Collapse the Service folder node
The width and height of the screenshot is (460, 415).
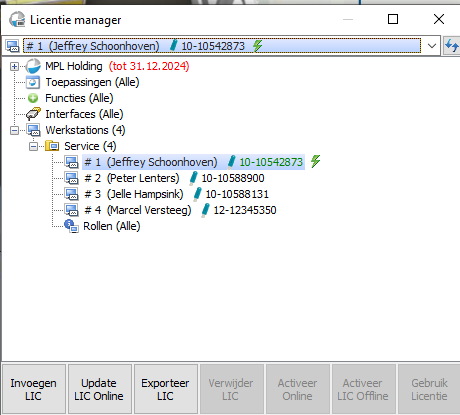33,146
